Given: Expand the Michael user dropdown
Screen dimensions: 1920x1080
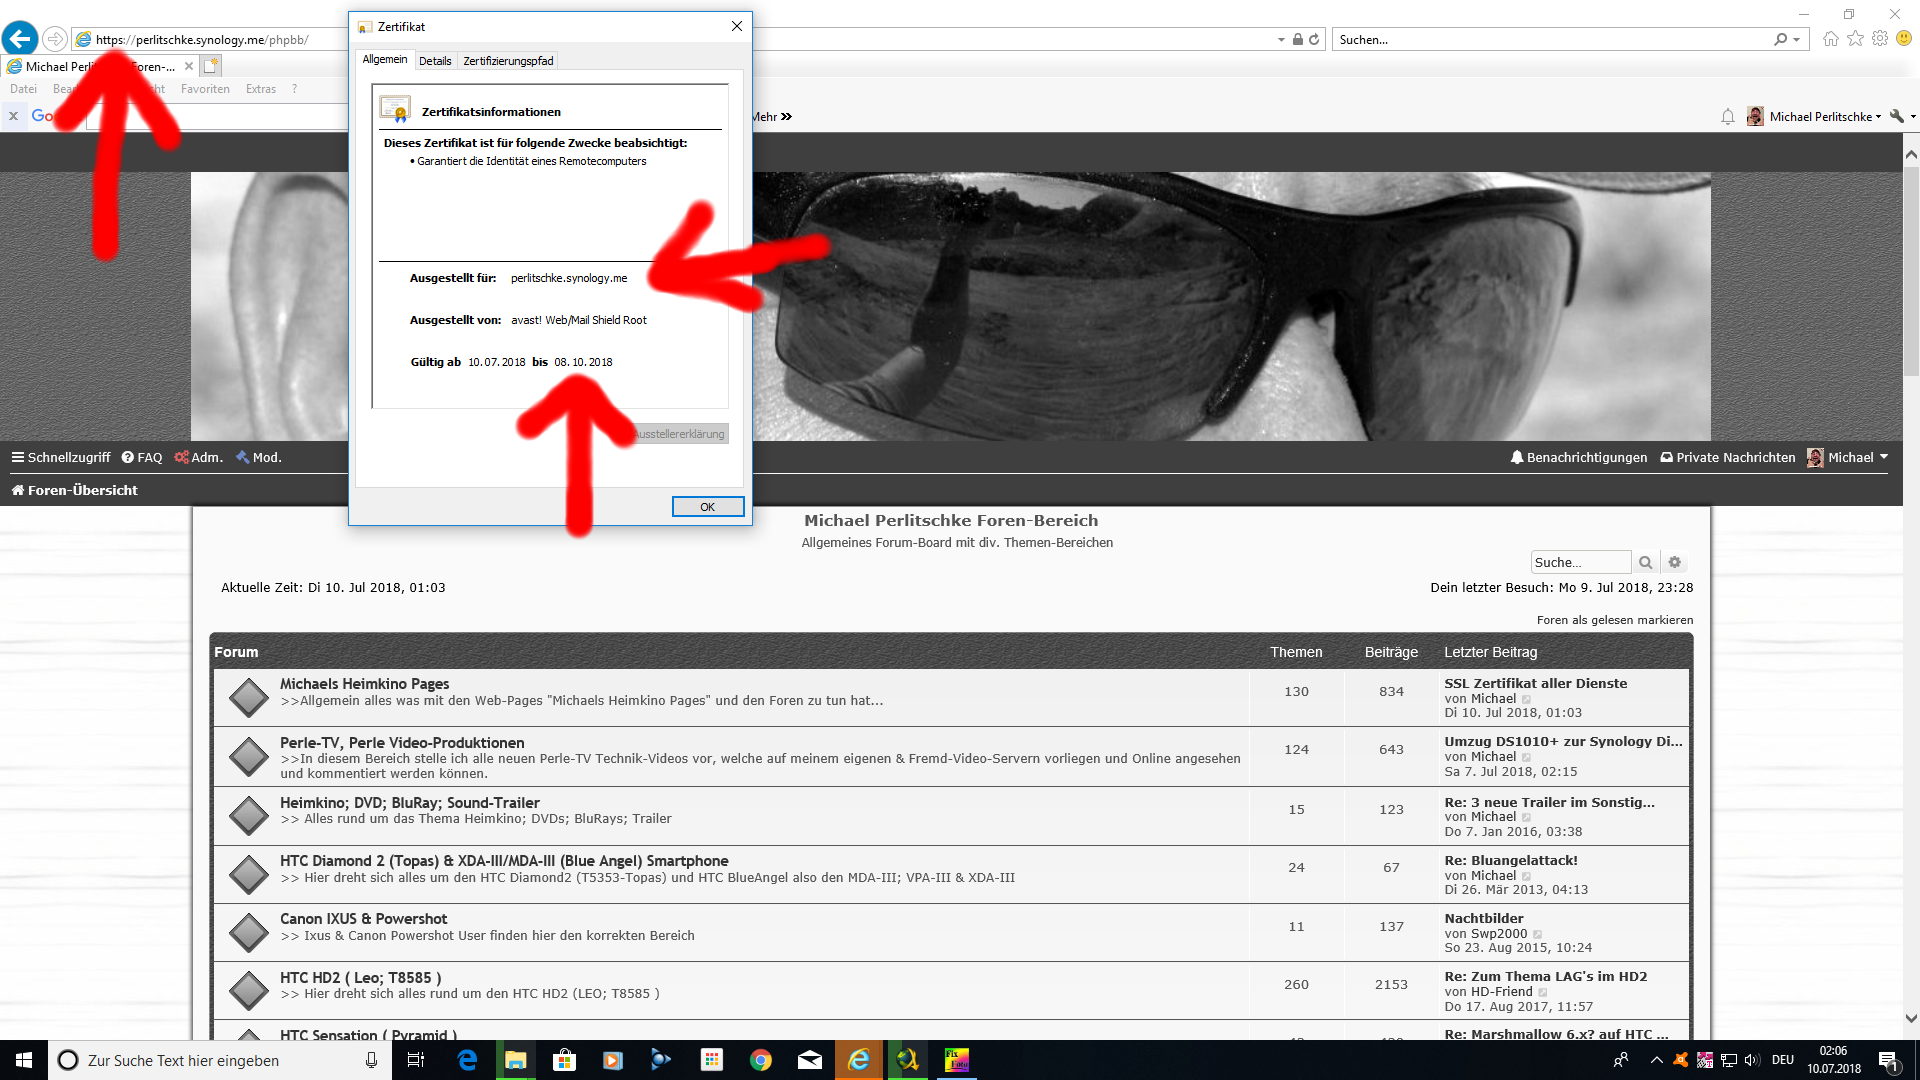Looking at the screenshot, I should [1848, 457].
